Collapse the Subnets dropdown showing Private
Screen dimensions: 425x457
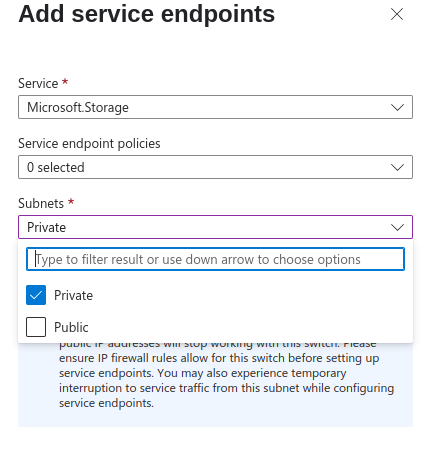(215, 227)
